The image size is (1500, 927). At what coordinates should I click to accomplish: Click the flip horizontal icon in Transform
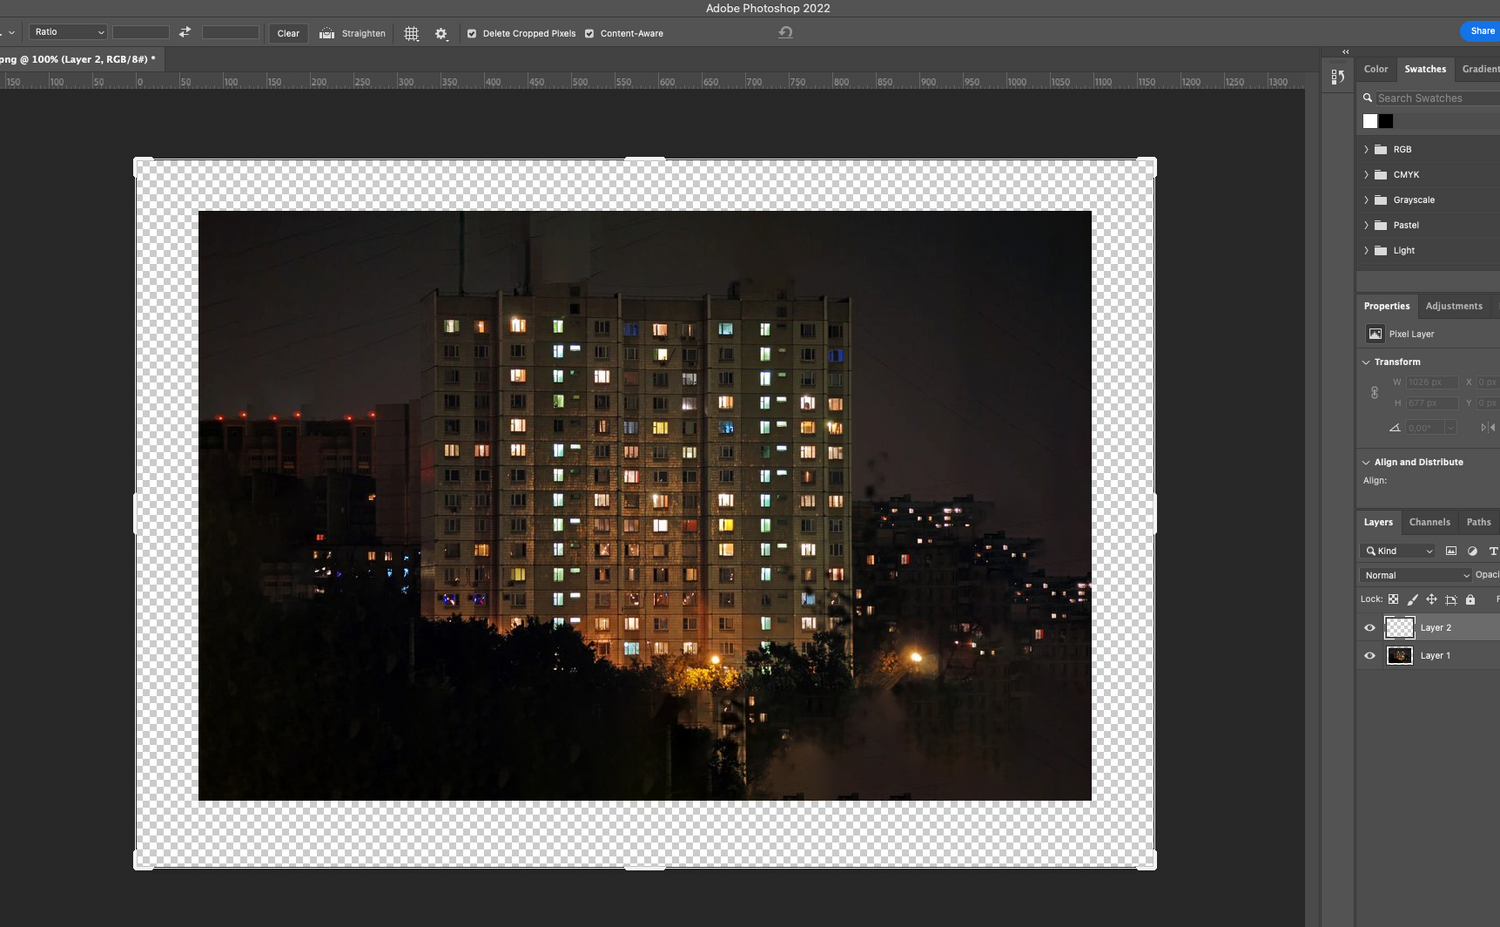(1488, 427)
